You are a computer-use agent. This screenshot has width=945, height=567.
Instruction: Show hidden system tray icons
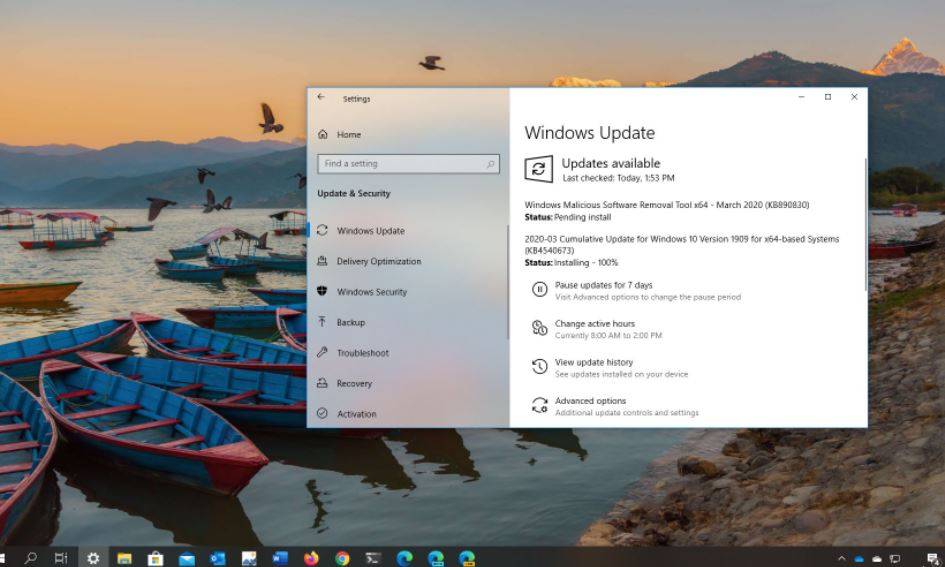pyautogui.click(x=842, y=559)
